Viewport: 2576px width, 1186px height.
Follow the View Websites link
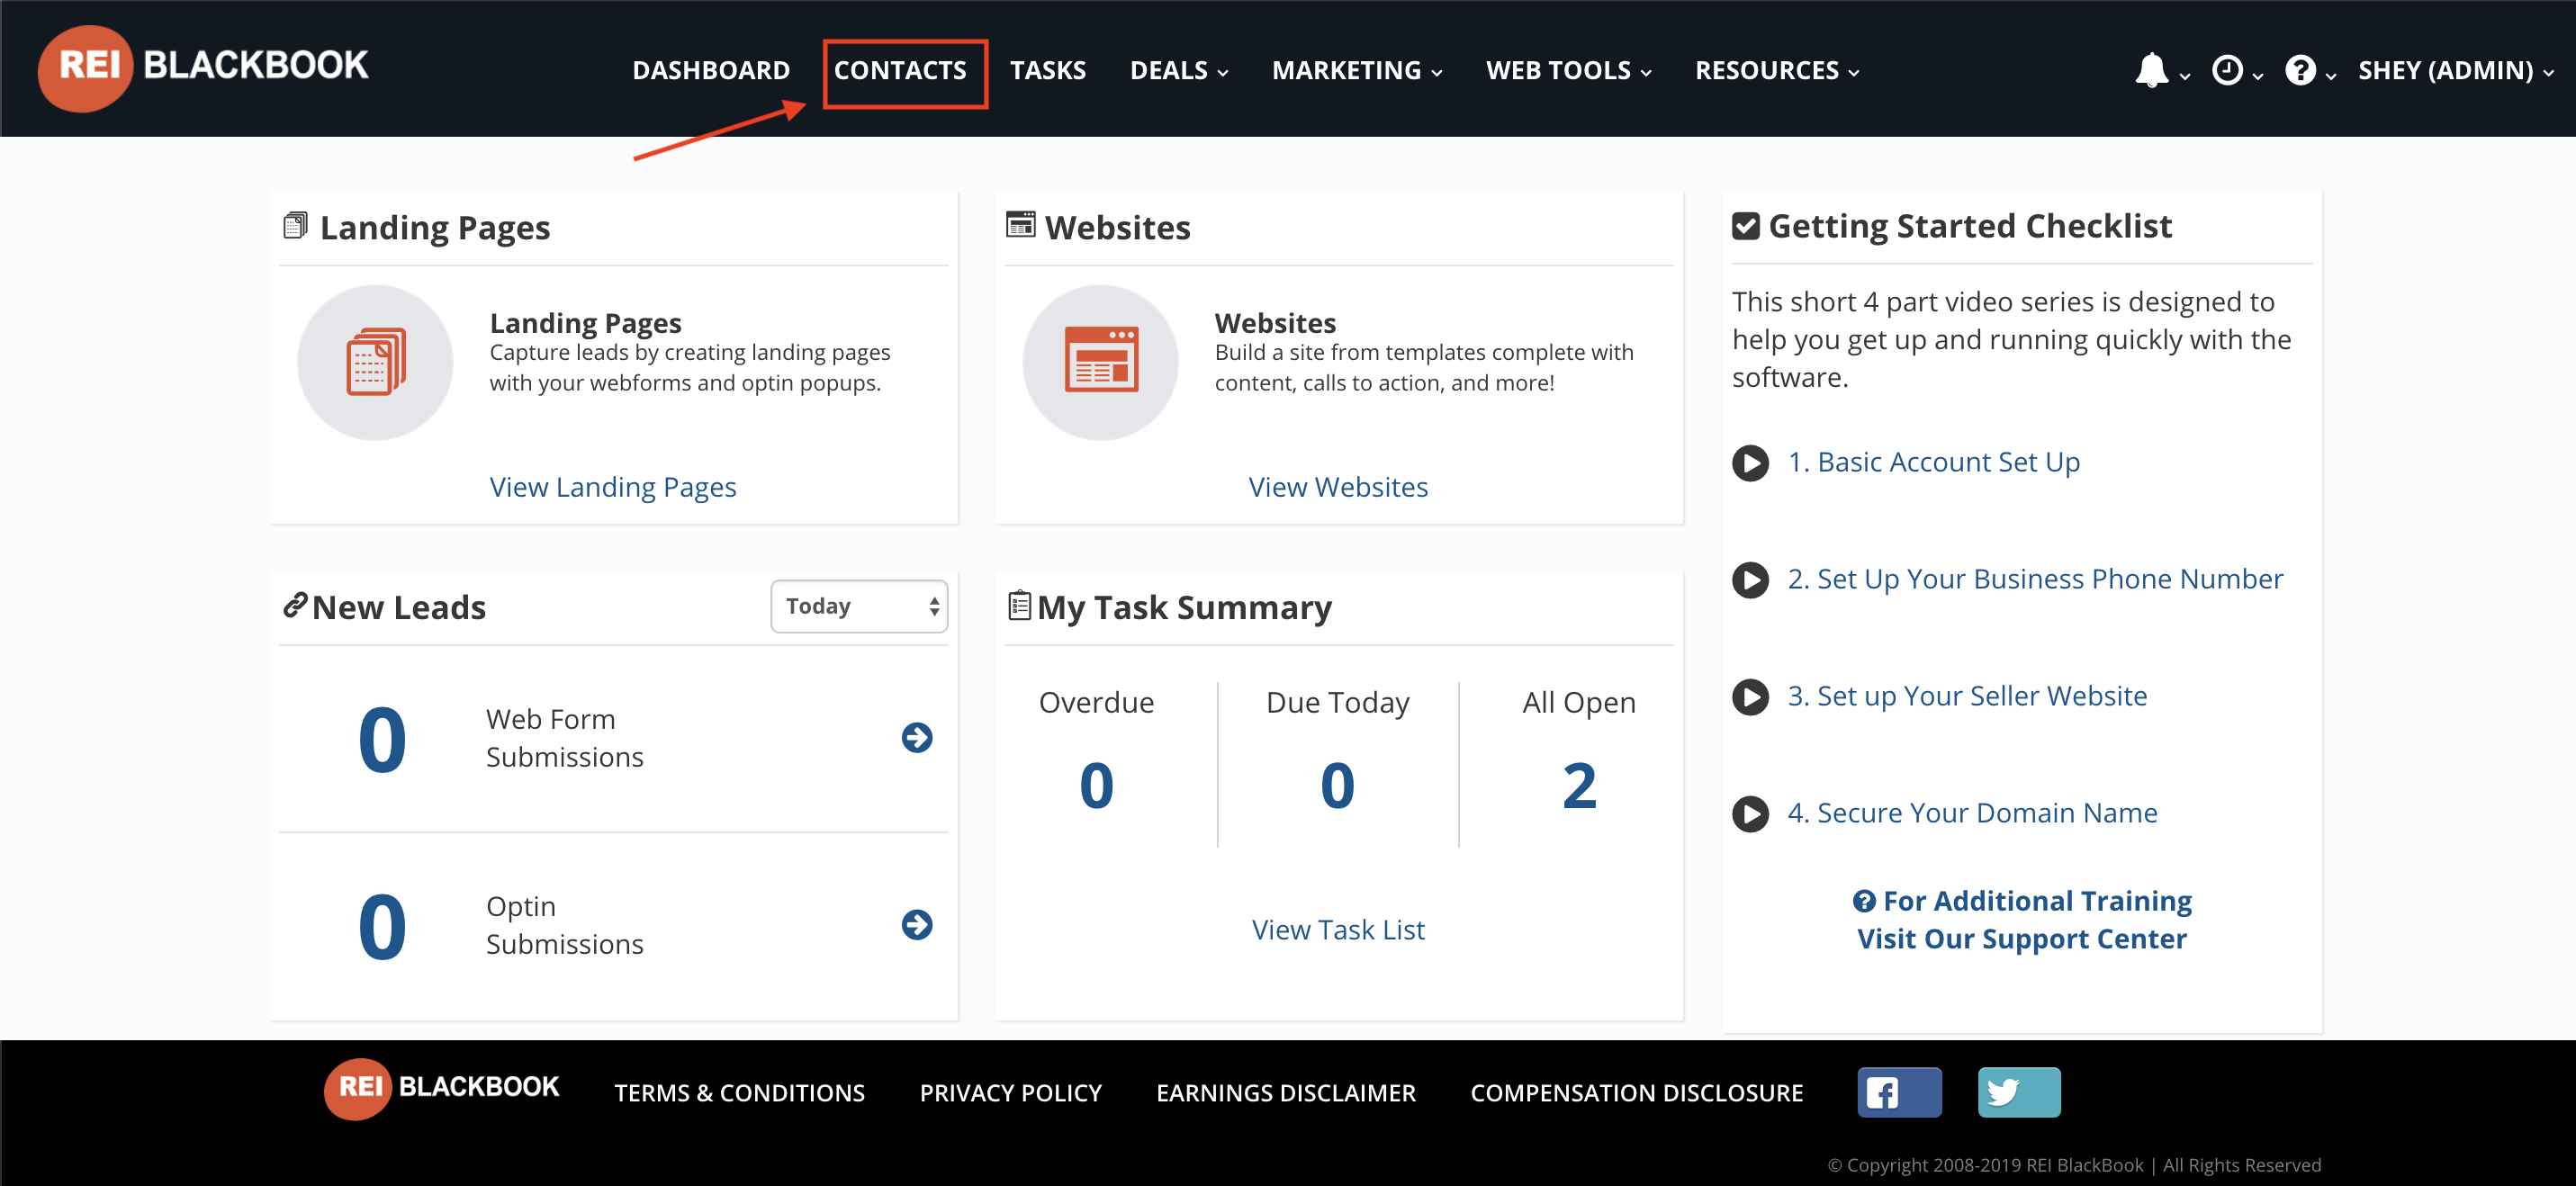(x=1338, y=487)
